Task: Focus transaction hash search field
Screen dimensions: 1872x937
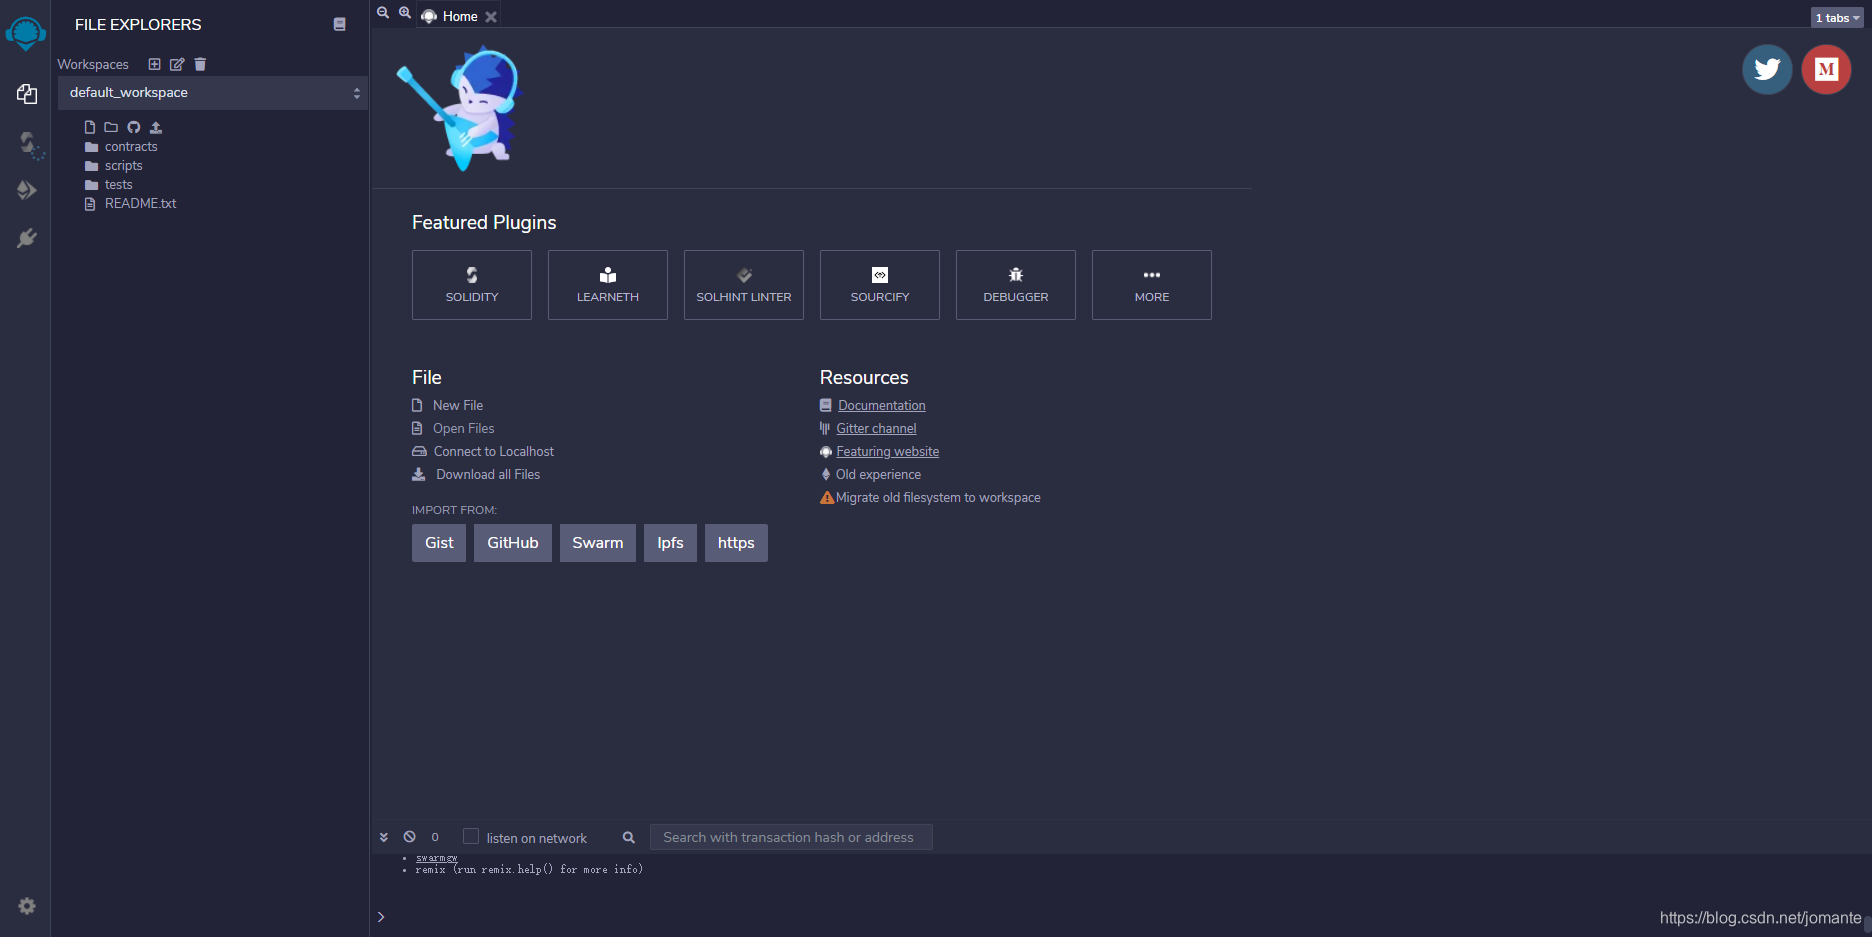Action: (x=791, y=837)
